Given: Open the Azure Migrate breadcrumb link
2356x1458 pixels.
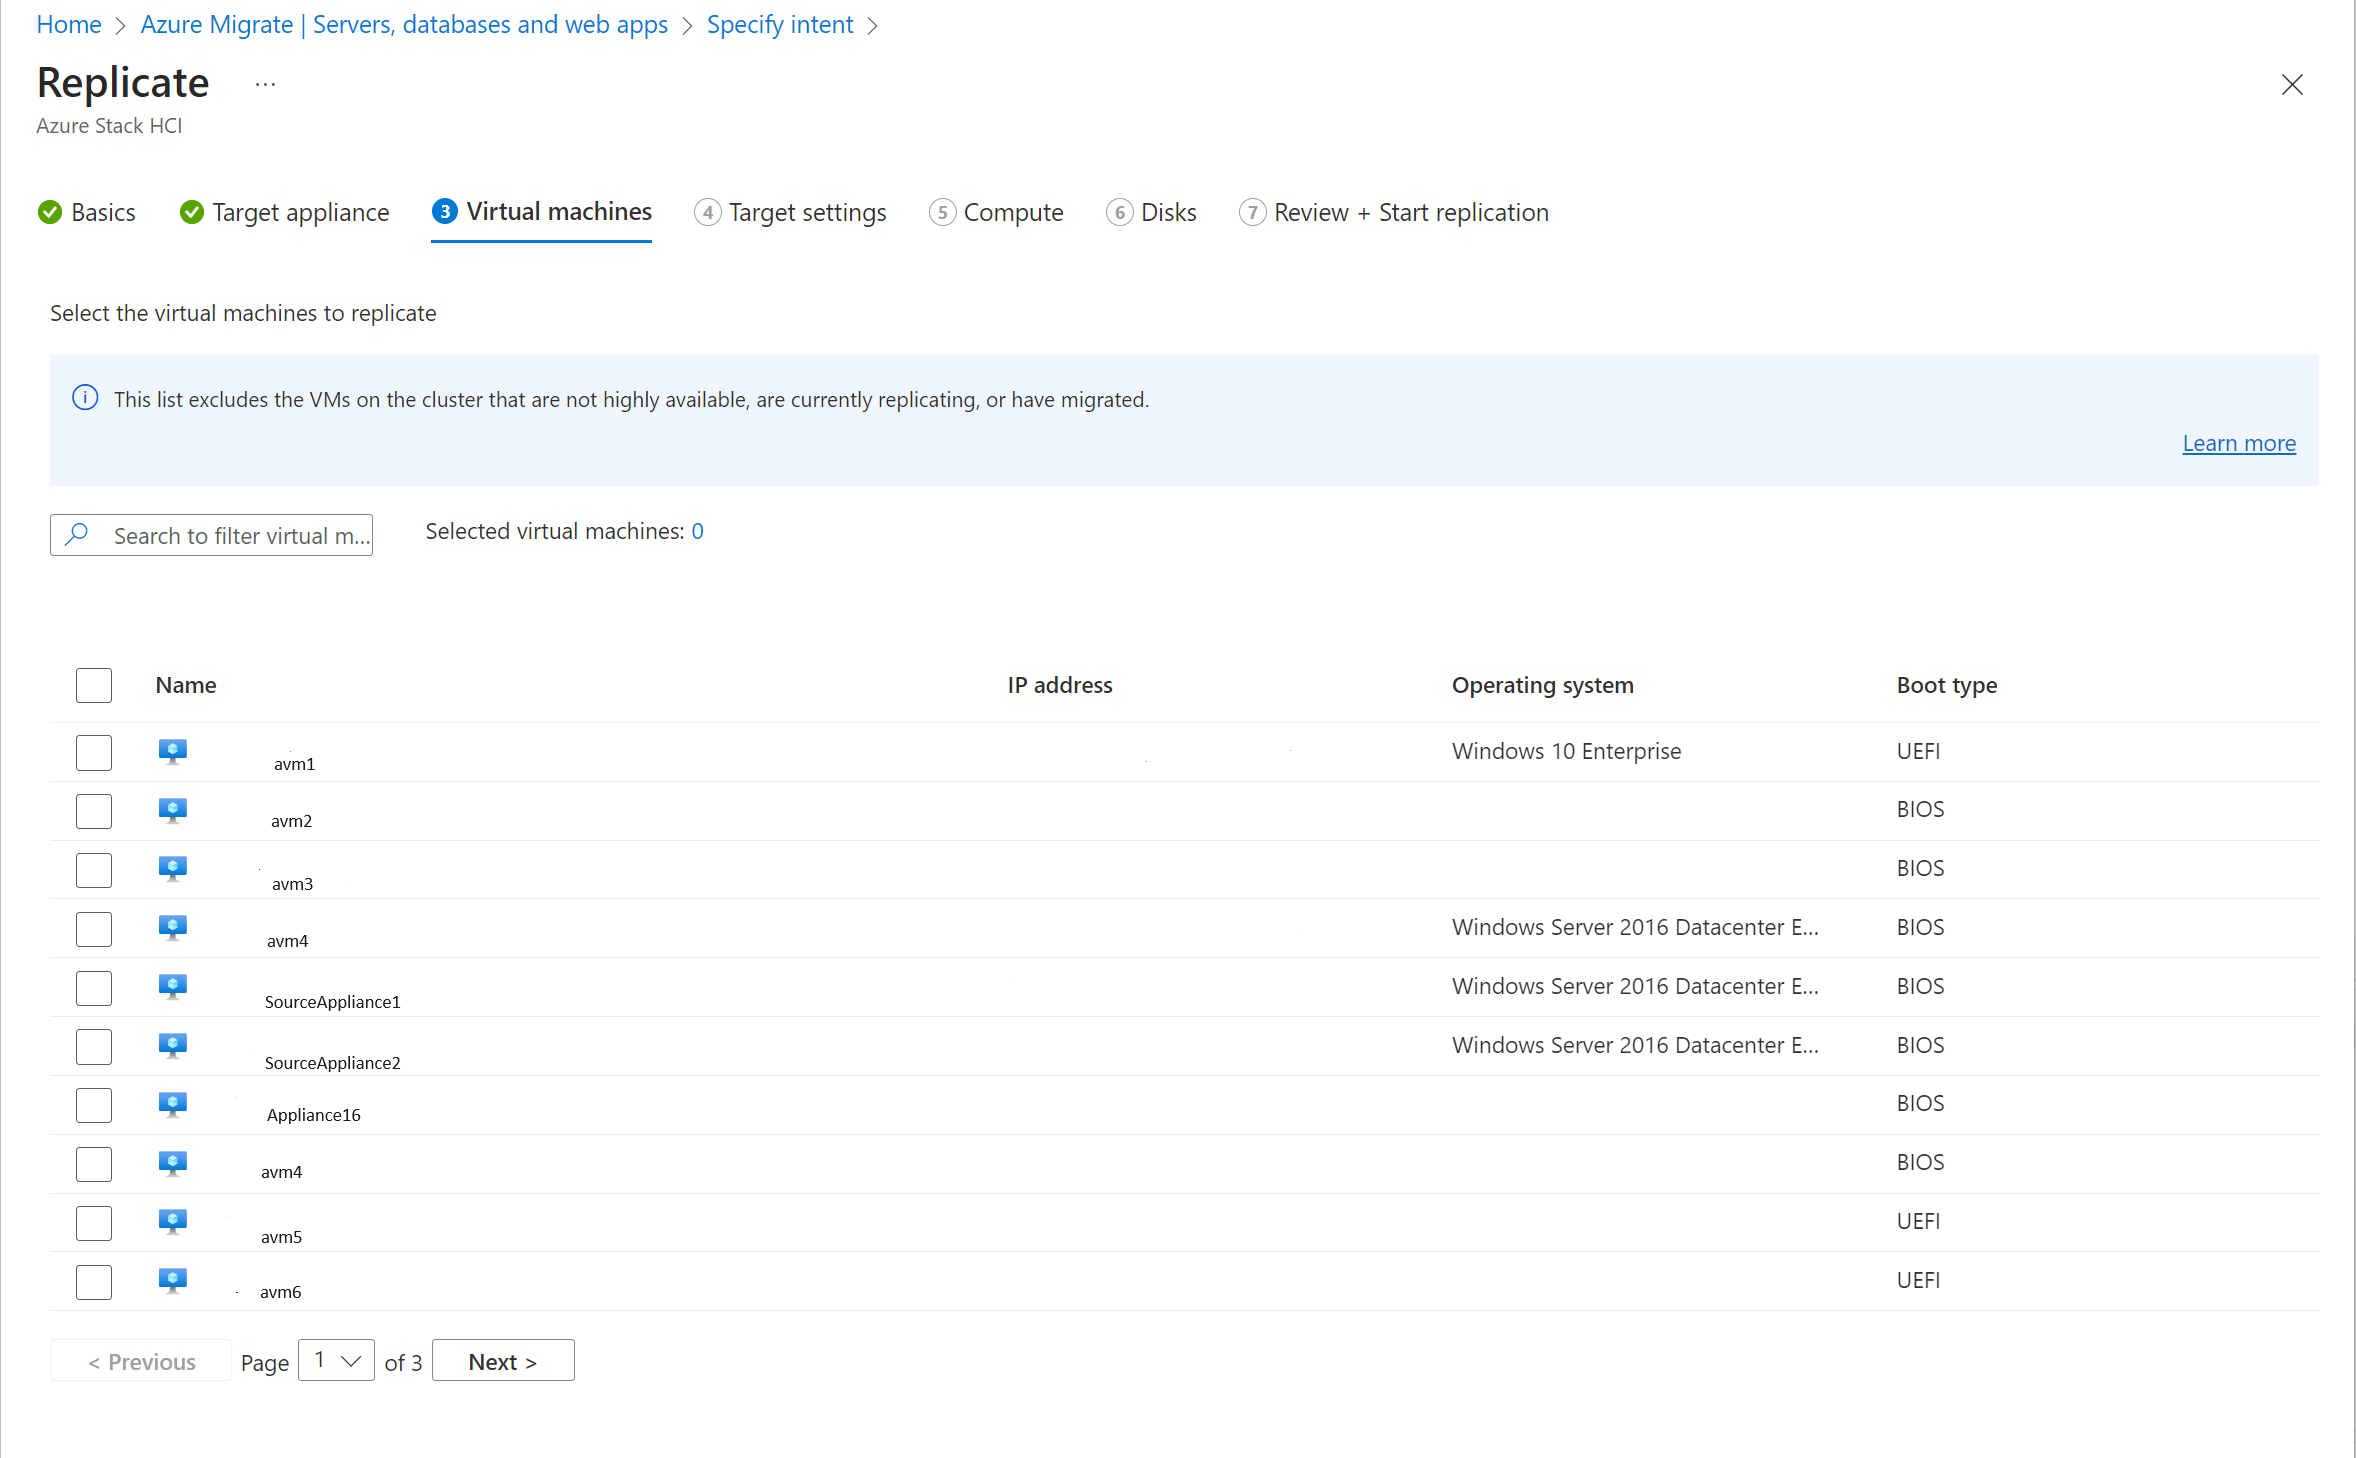Looking at the screenshot, I should 404,25.
